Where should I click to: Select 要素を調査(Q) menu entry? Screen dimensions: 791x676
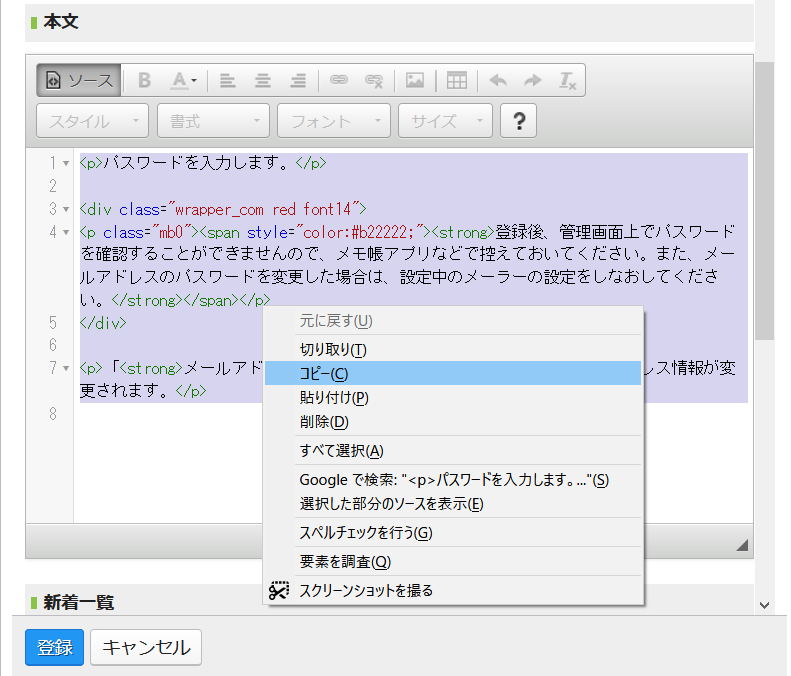tap(453, 561)
